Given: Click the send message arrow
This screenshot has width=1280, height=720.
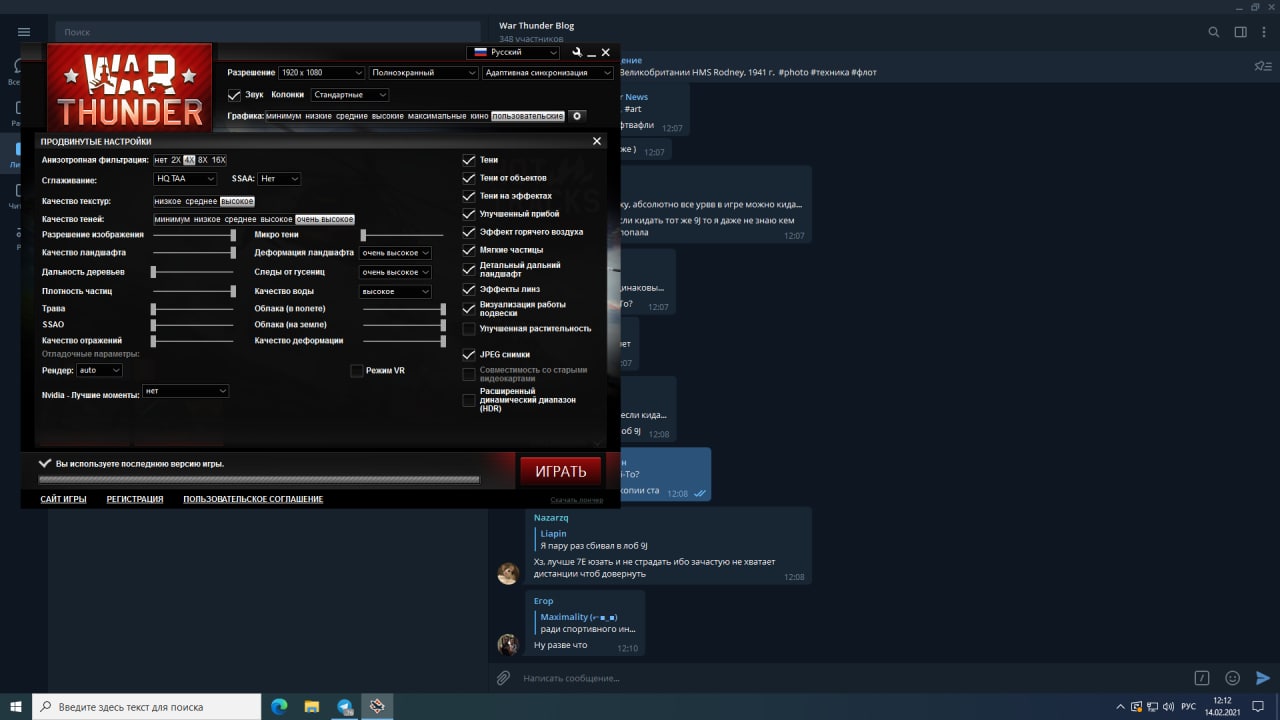Looking at the screenshot, I should (x=1263, y=678).
